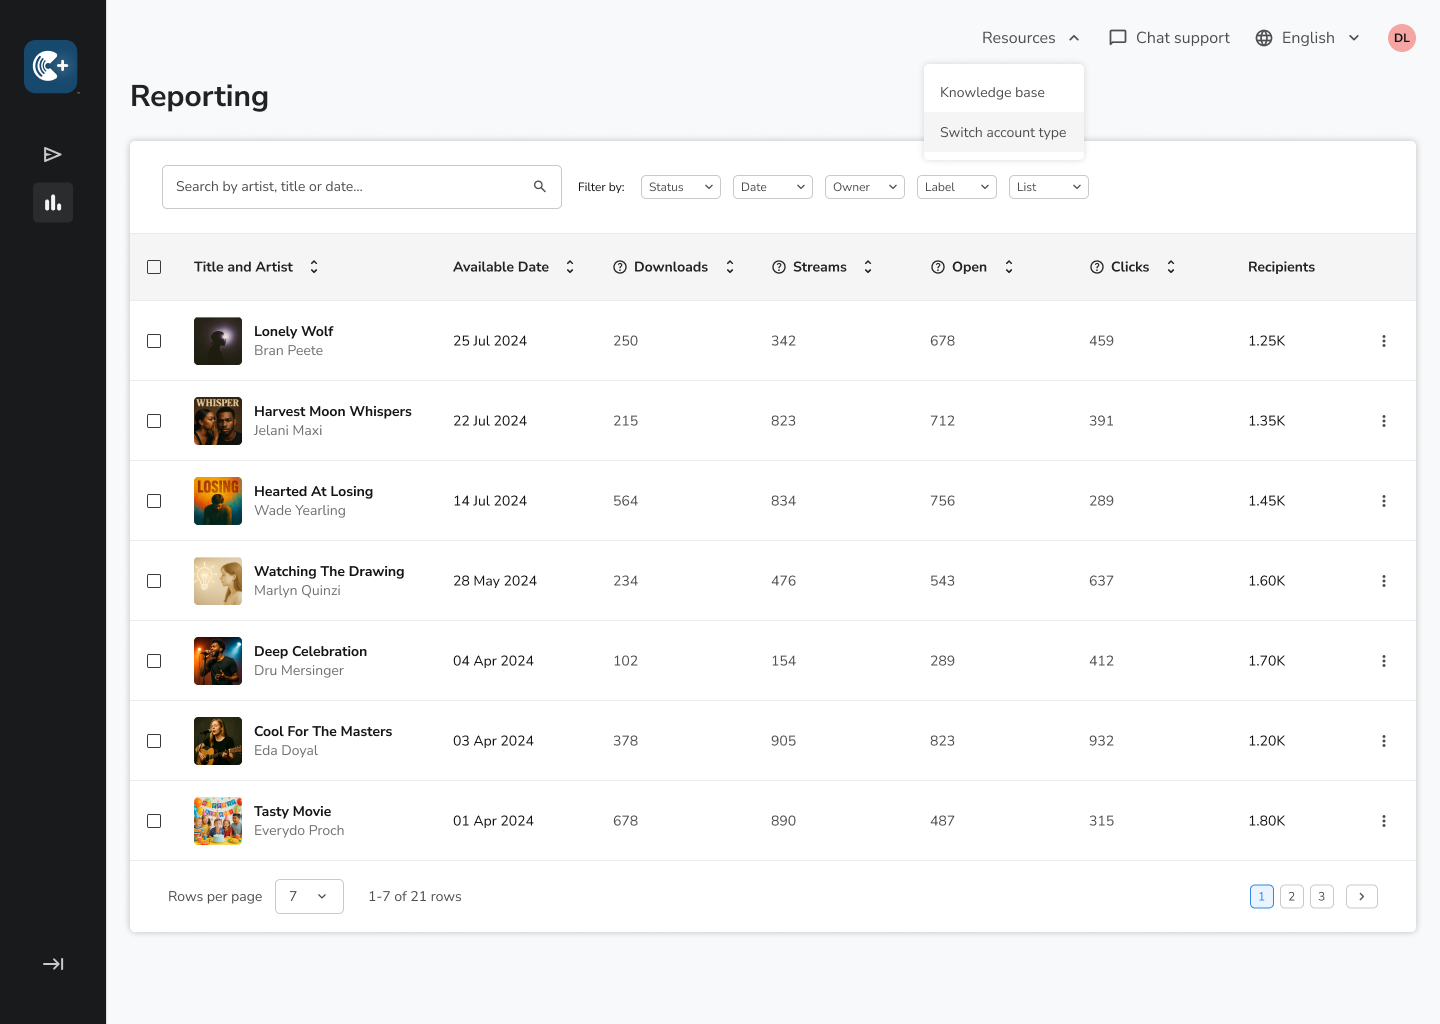Open the English language dropdown

click(1308, 38)
